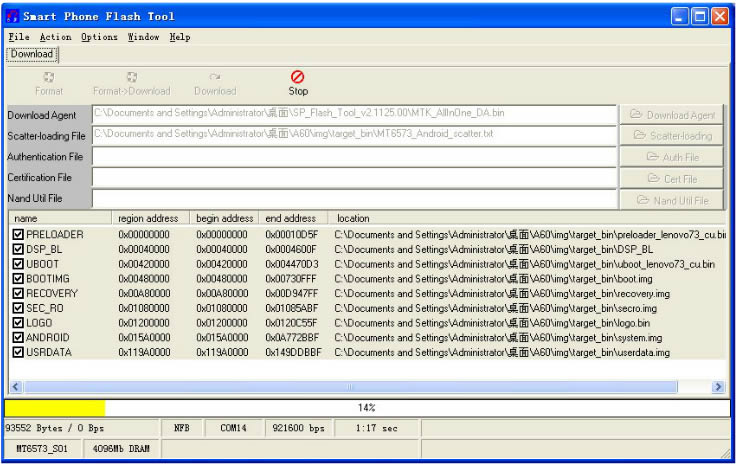Click the Stop toolbar icon
This screenshot has width=736, height=464.
click(297, 77)
